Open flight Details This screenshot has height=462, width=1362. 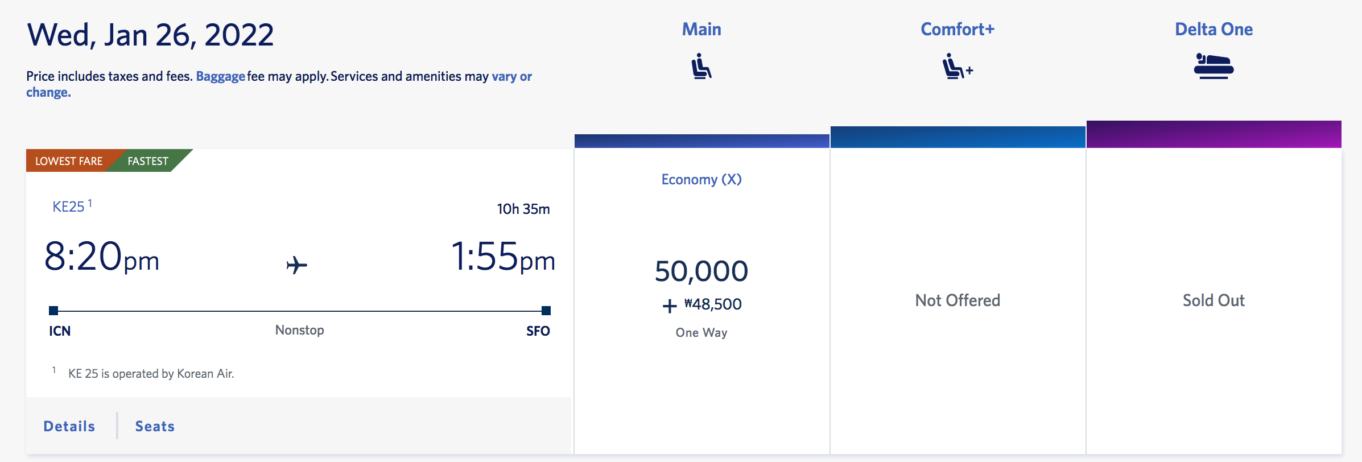pos(69,426)
